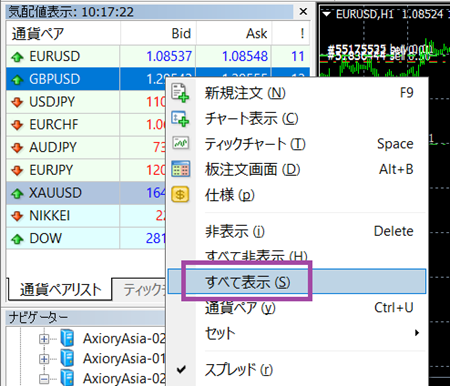Select the AUDJPY symbol row
450x386 pixels.
[x=86, y=147]
